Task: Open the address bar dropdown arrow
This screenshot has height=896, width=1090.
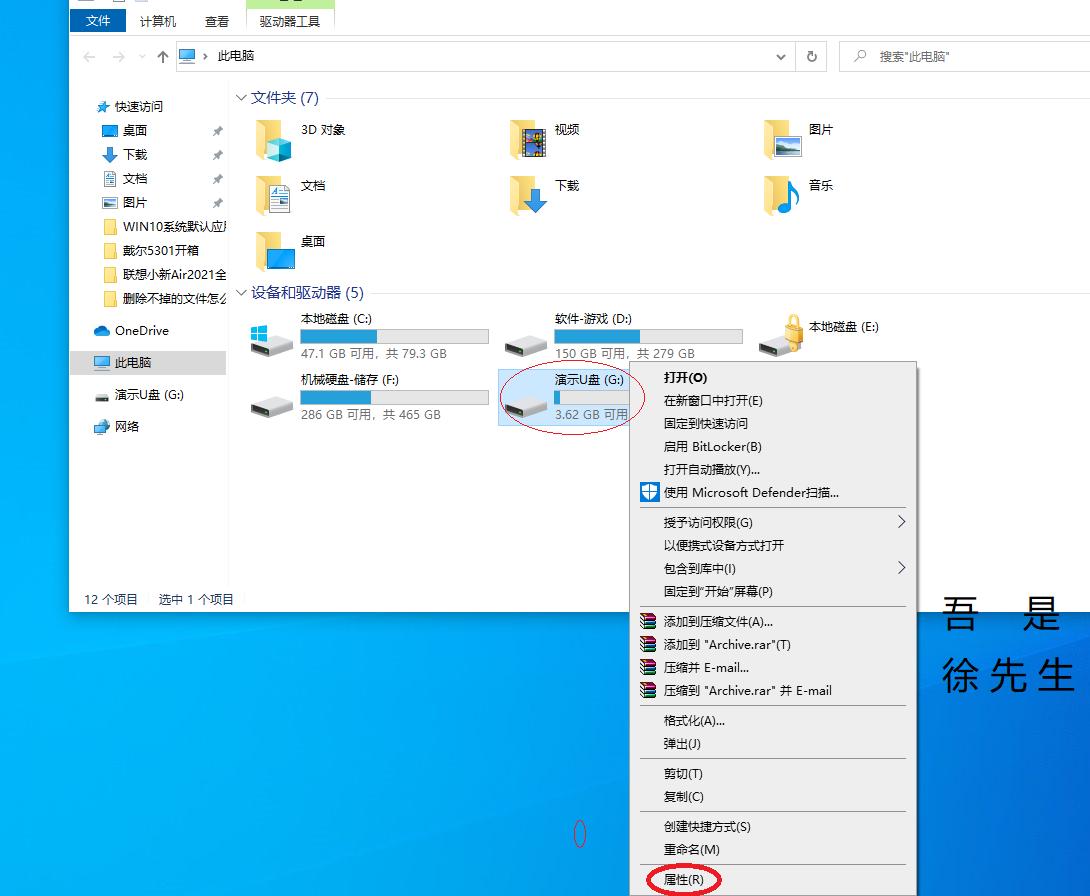Action: click(x=782, y=56)
